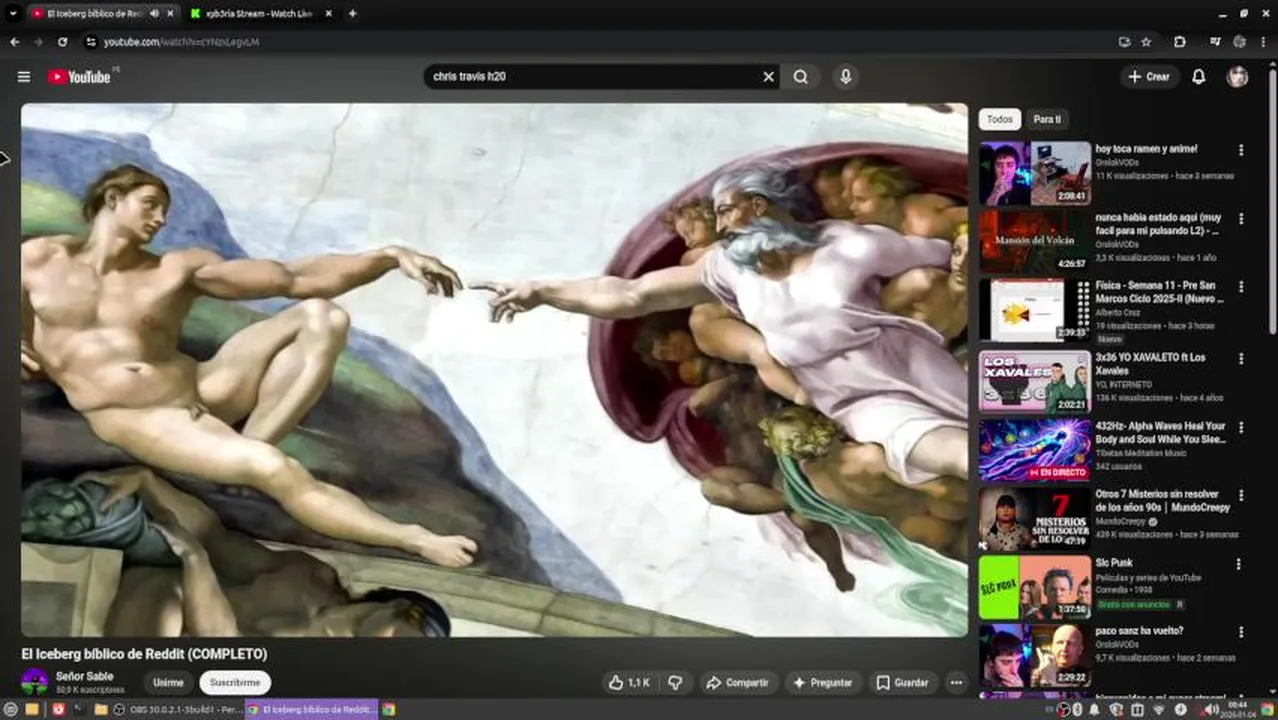Screen dimensions: 1278x720
Task: Click the page vertical scrollbar
Action: tap(1272, 200)
